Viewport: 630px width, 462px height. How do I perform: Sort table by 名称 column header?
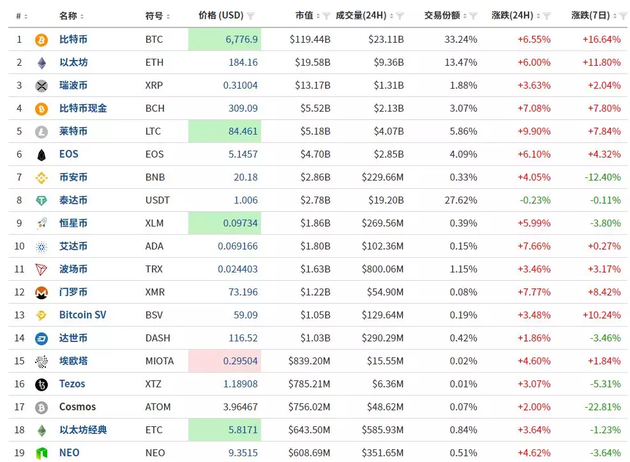71,16
